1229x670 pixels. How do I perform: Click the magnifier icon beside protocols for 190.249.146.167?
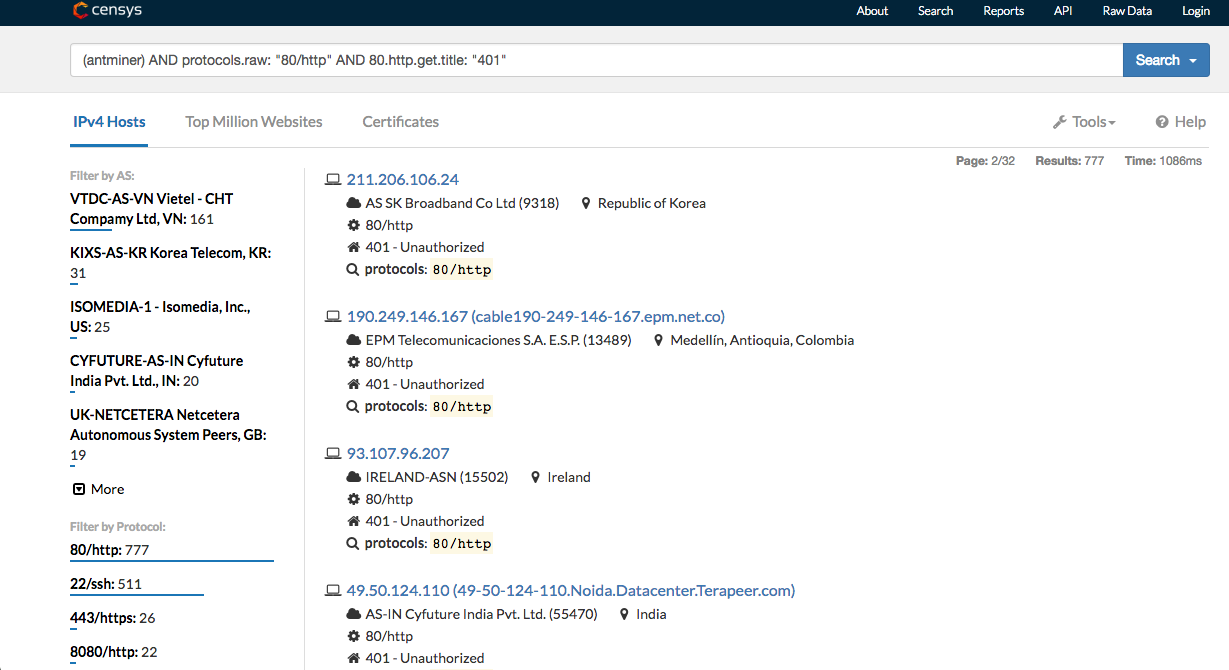point(353,408)
